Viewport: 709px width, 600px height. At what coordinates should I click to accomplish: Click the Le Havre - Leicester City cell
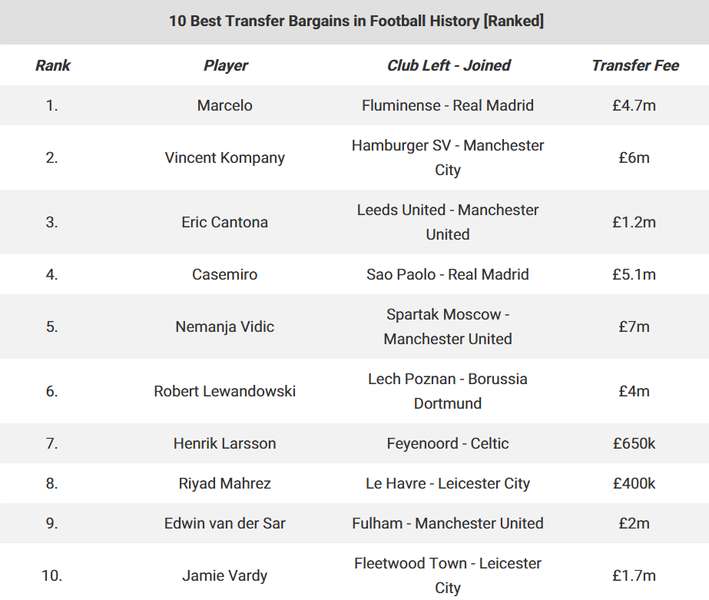coord(448,483)
